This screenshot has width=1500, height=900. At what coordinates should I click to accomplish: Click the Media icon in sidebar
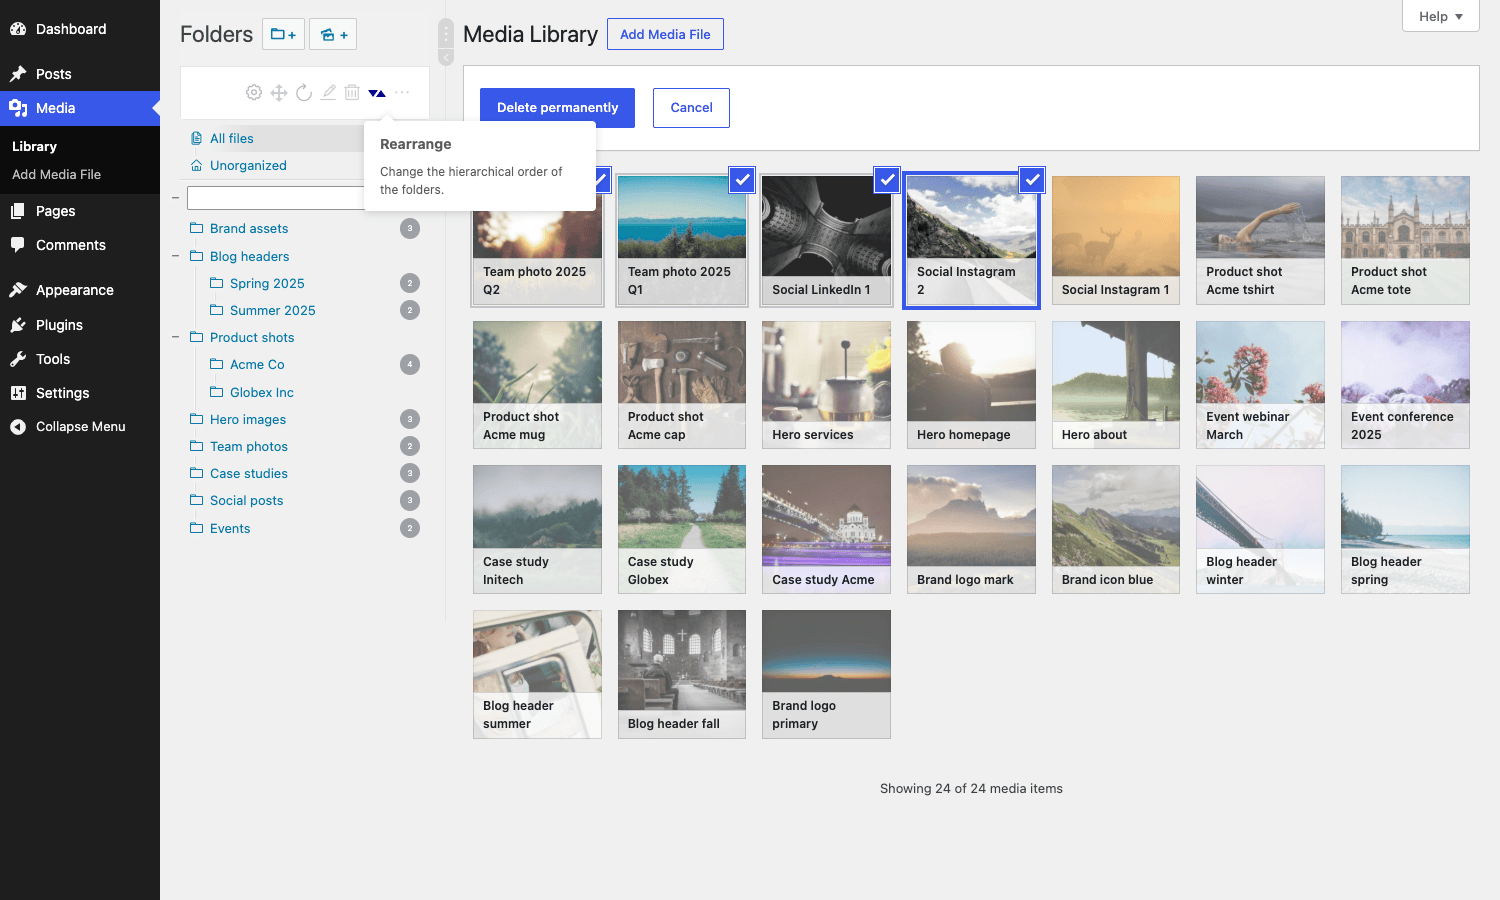(18, 108)
